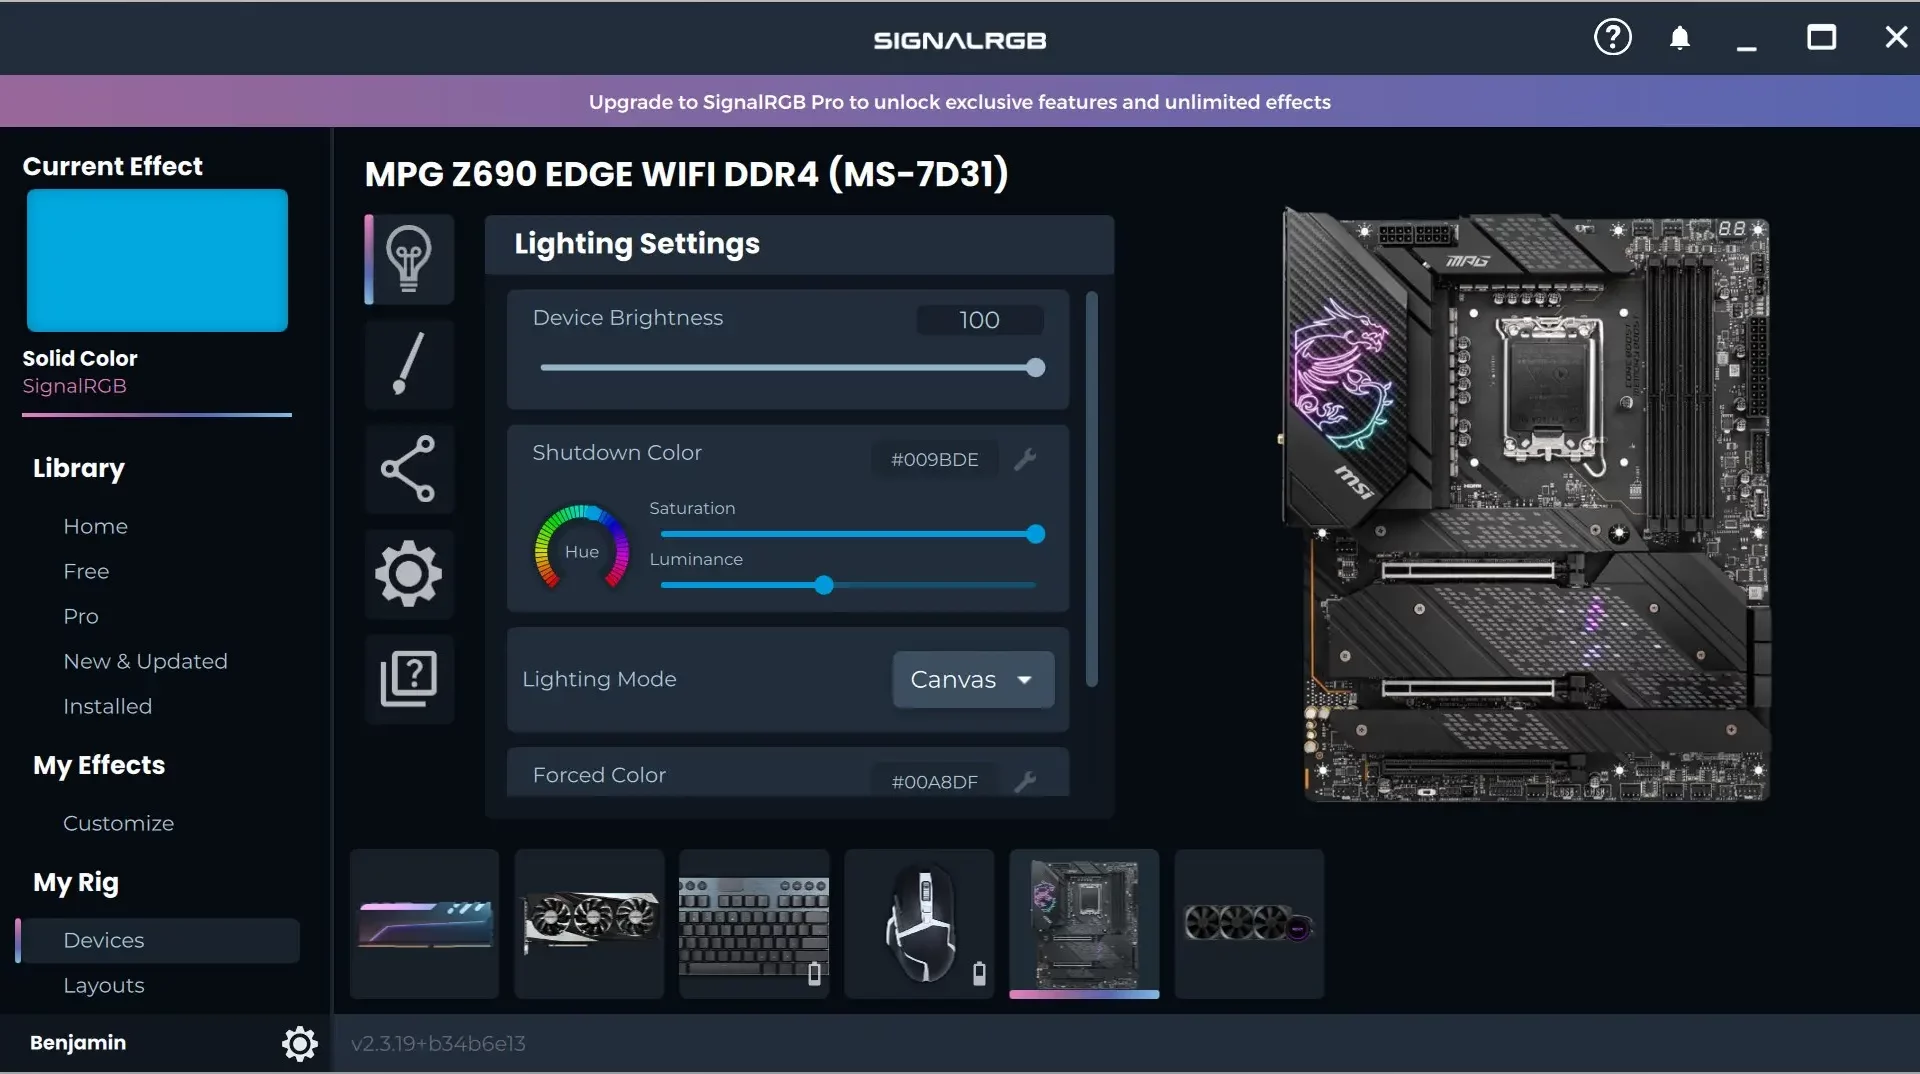Screen dimensions: 1920x1074
Task: Select the mouse device thumbnail
Action: (920, 924)
